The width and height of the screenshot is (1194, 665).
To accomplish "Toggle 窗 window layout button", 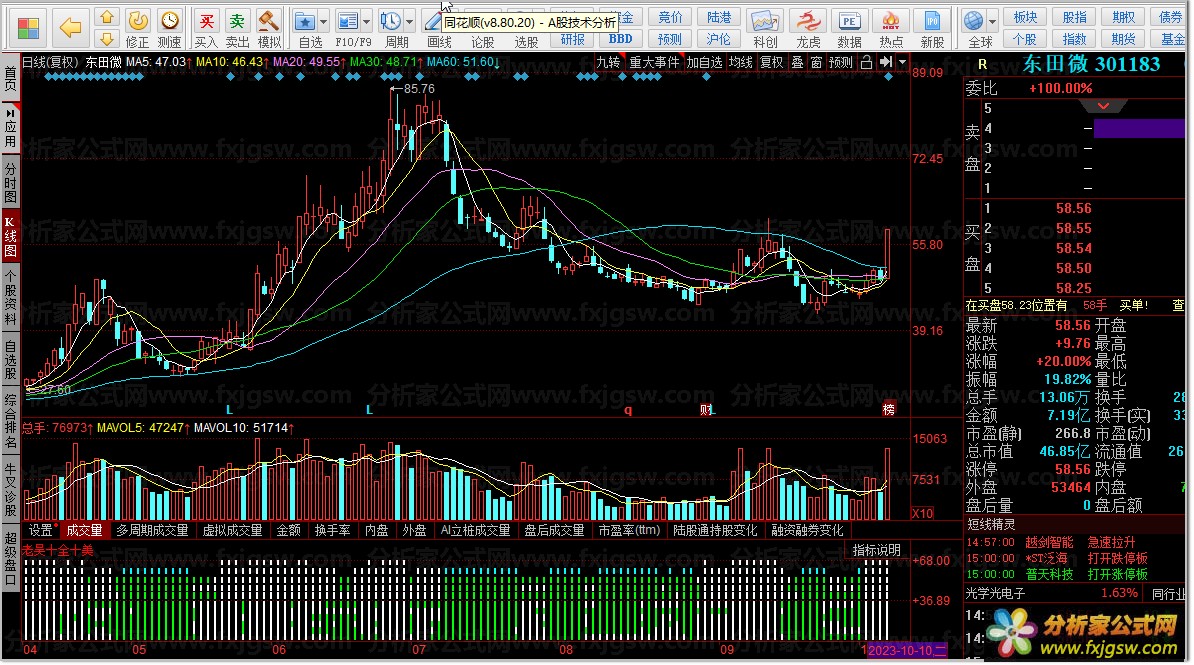I will pyautogui.click(x=816, y=62).
